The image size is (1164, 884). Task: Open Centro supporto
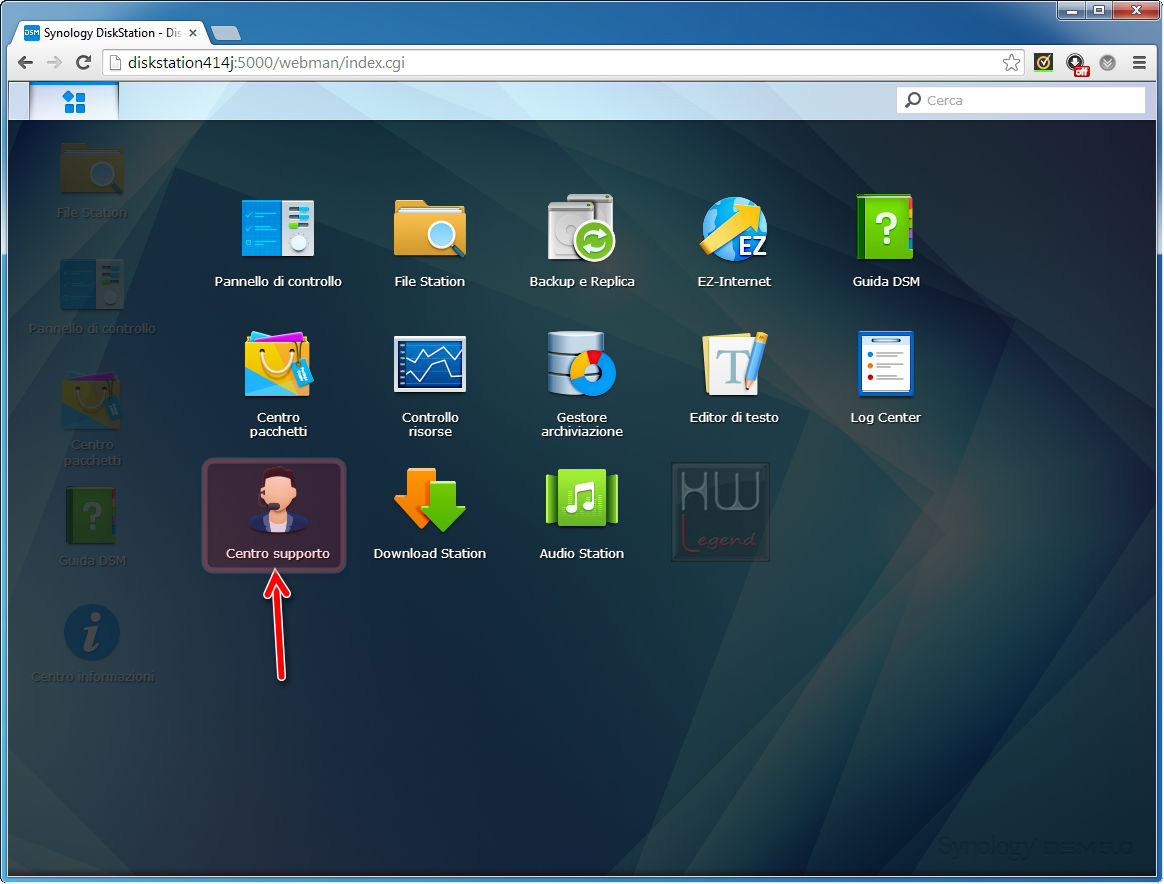pos(275,515)
